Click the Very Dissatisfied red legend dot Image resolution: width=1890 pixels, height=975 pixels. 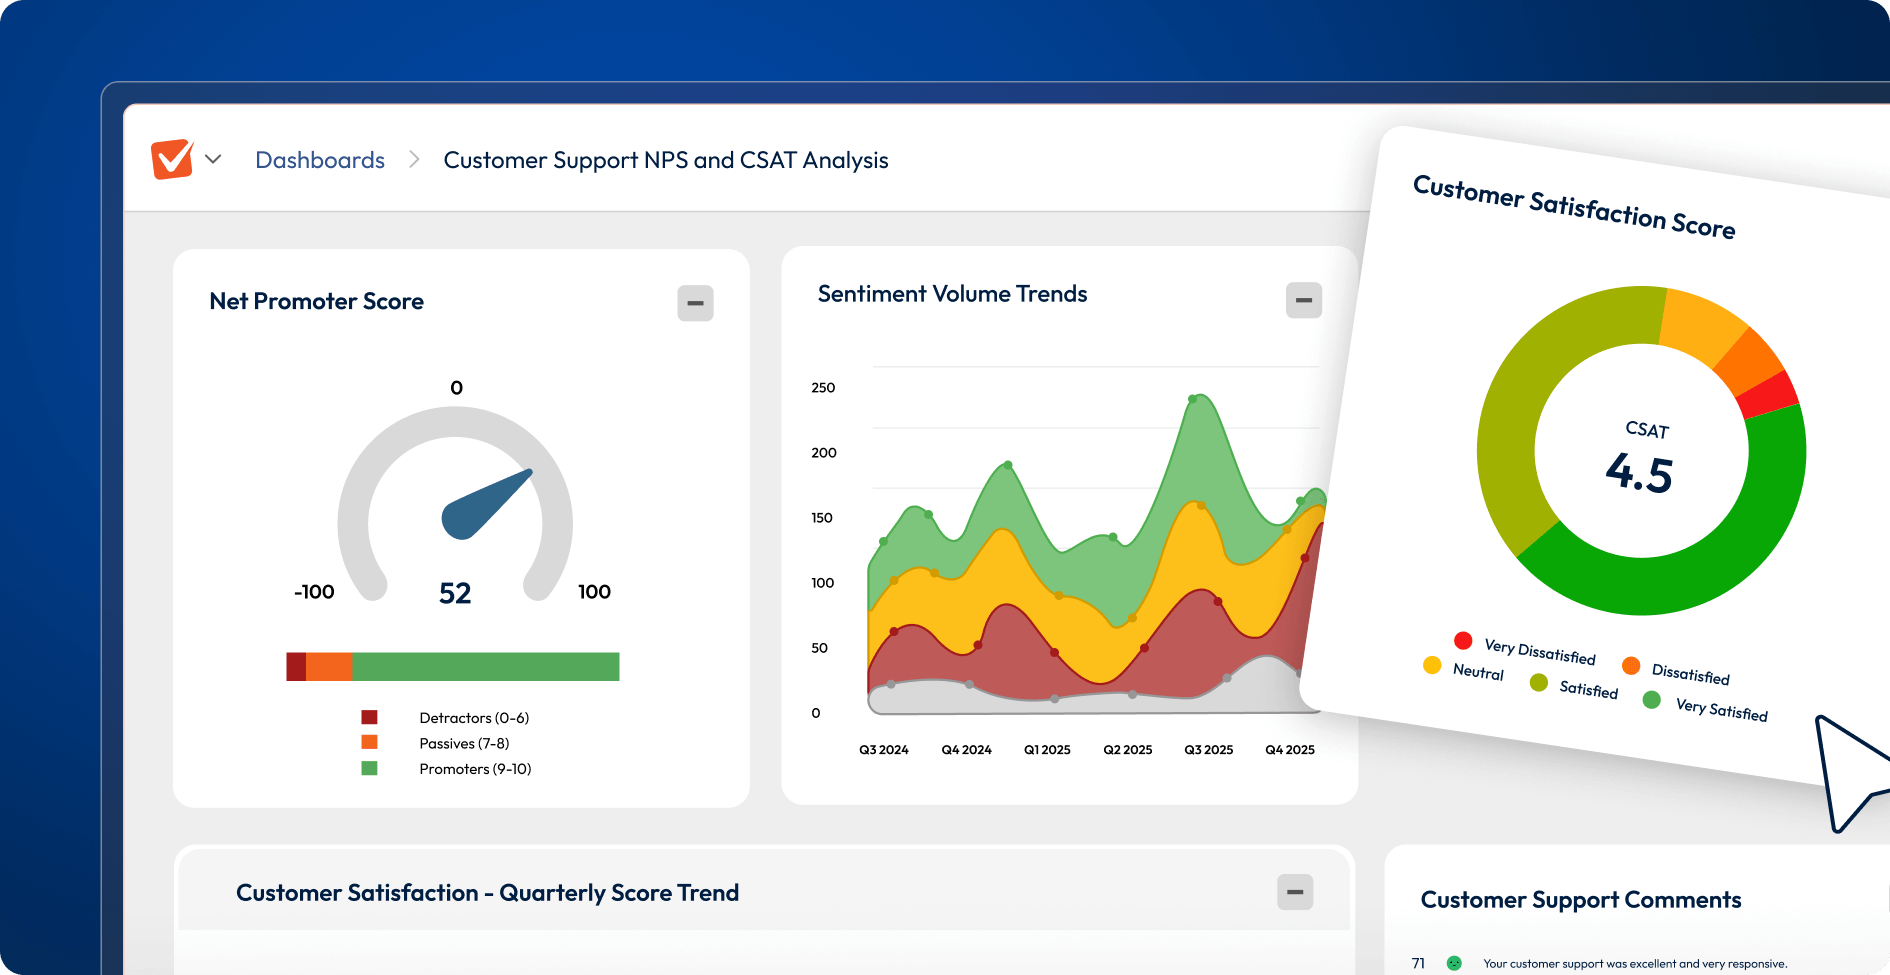point(1464,640)
